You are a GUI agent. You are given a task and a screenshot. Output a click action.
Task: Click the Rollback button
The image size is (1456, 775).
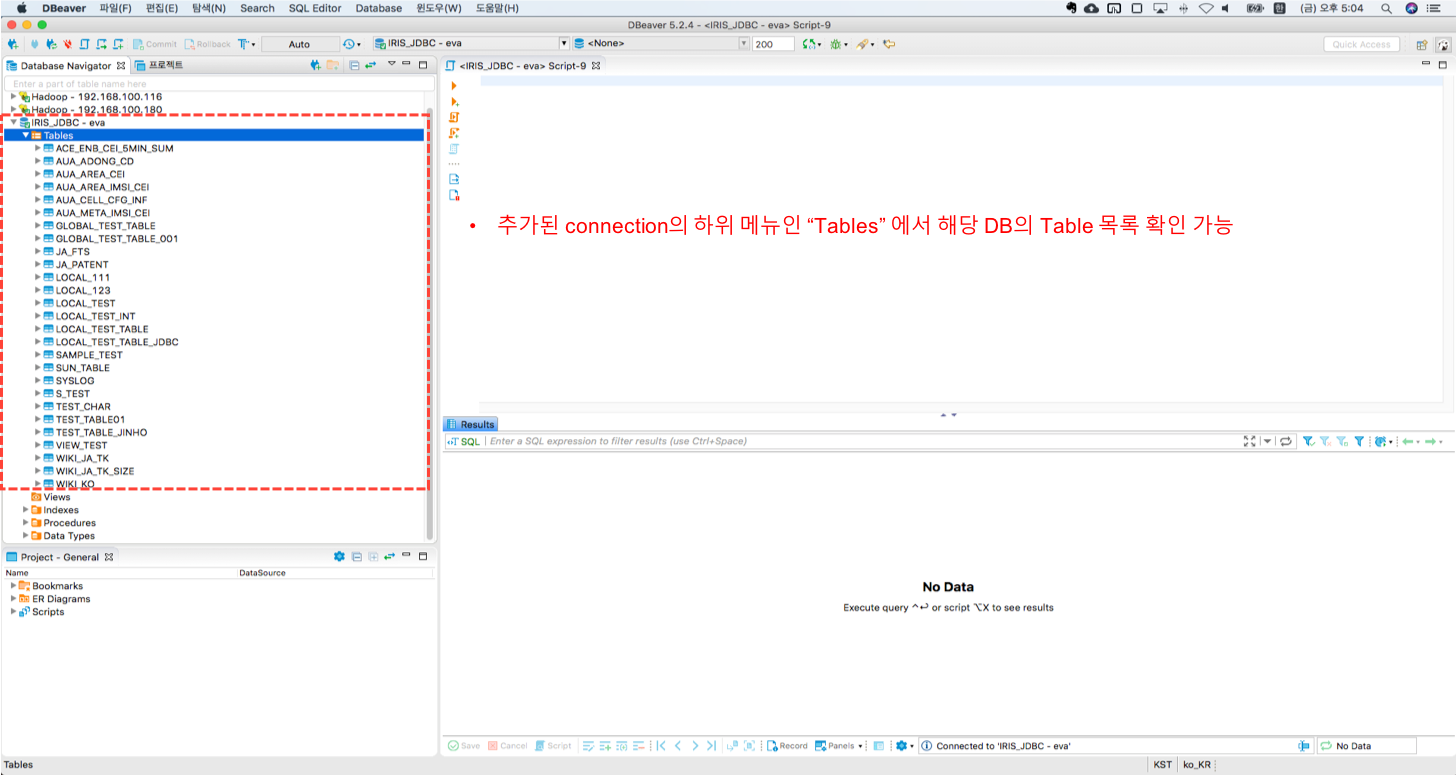(208, 44)
